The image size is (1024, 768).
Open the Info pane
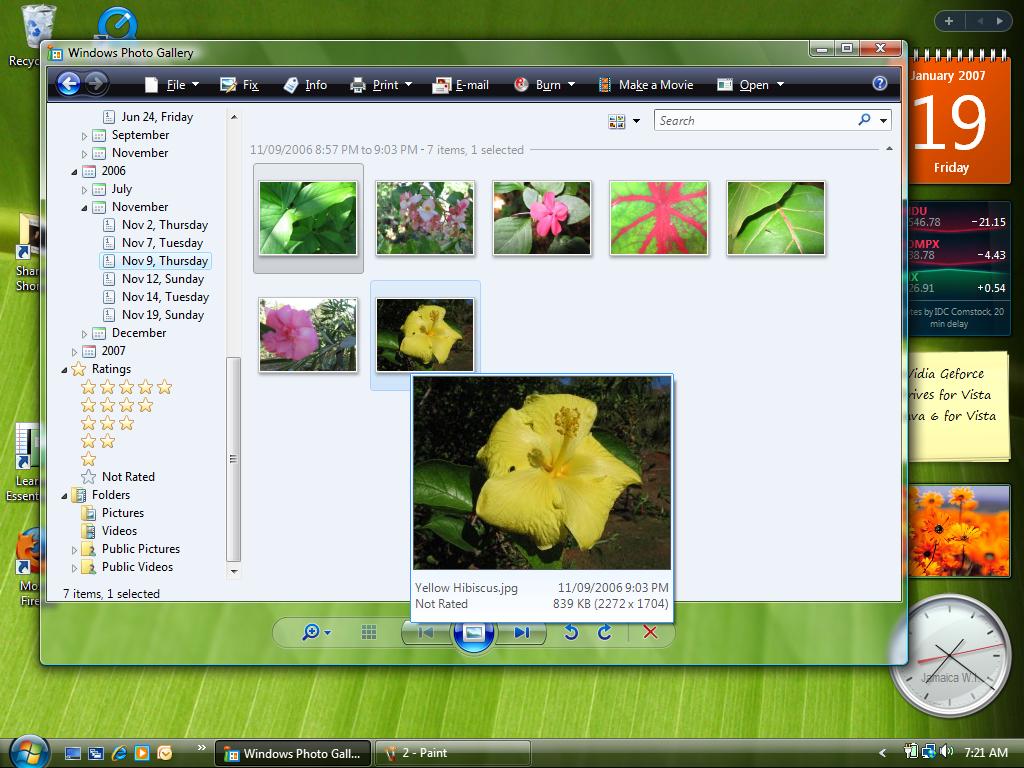click(x=305, y=85)
